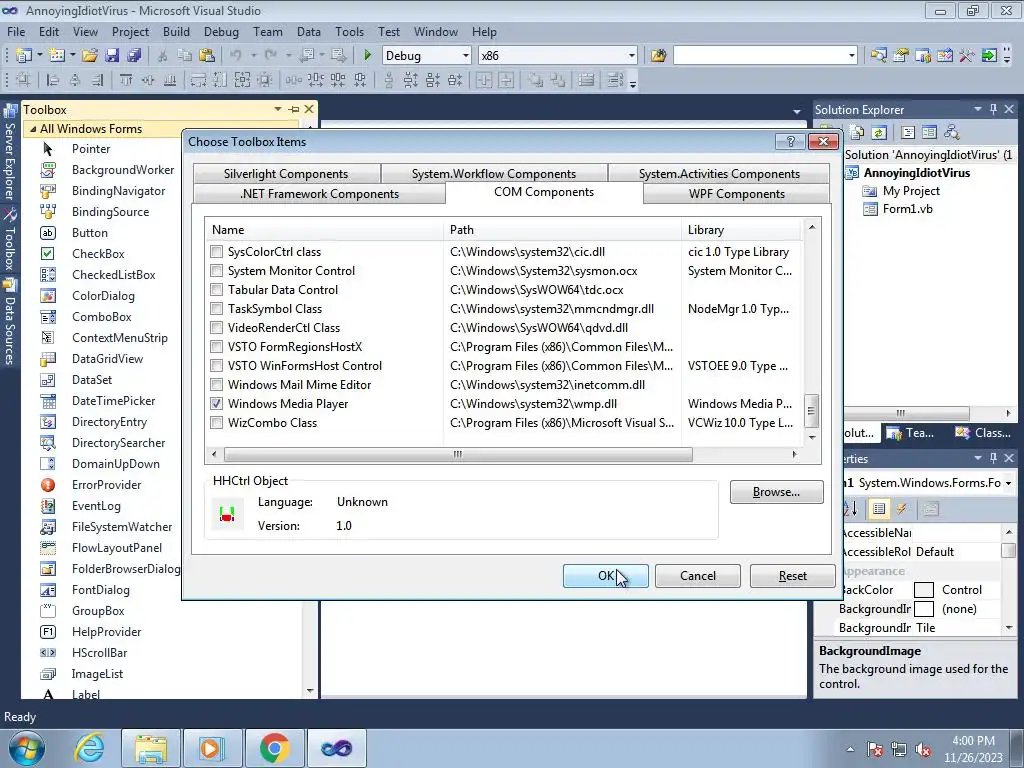This screenshot has width=1024, height=768.
Task: Open the Properties Window toolbar icon
Action: [x=901, y=56]
